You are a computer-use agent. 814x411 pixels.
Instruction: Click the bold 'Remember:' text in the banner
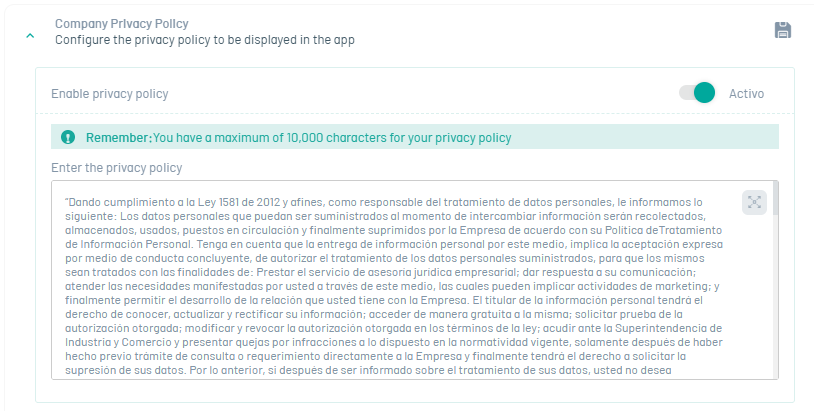118,137
